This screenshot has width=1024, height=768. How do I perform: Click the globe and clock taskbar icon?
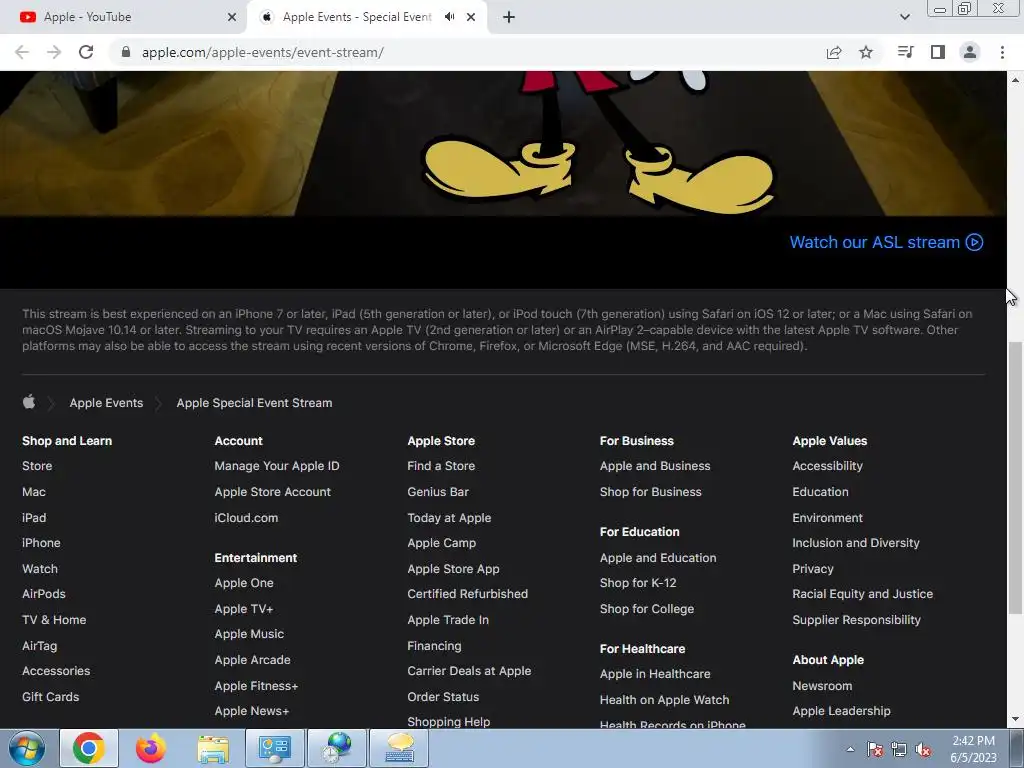click(x=337, y=748)
